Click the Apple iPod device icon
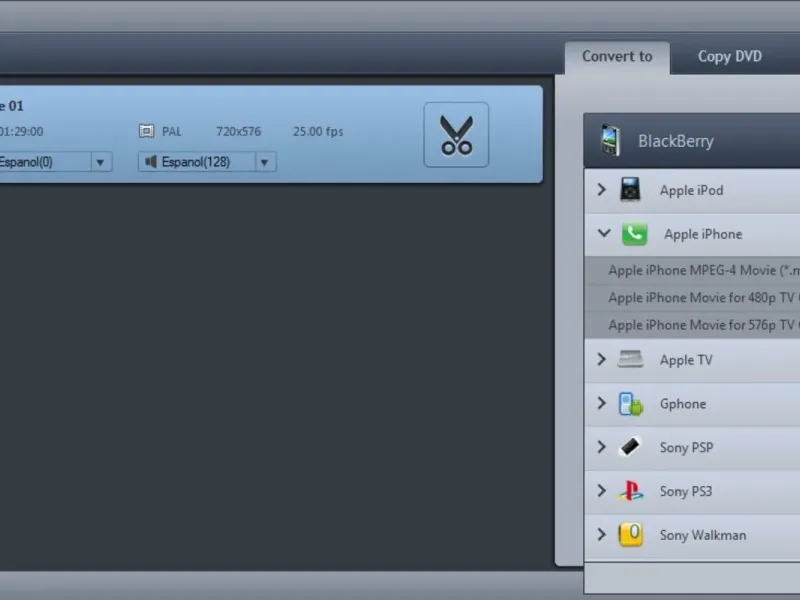800x600 pixels. 630,189
